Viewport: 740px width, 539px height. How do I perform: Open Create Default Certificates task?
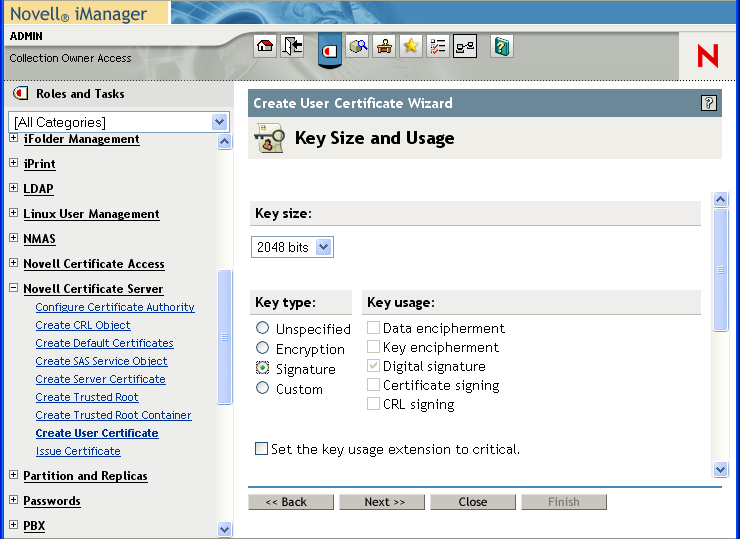(104, 343)
